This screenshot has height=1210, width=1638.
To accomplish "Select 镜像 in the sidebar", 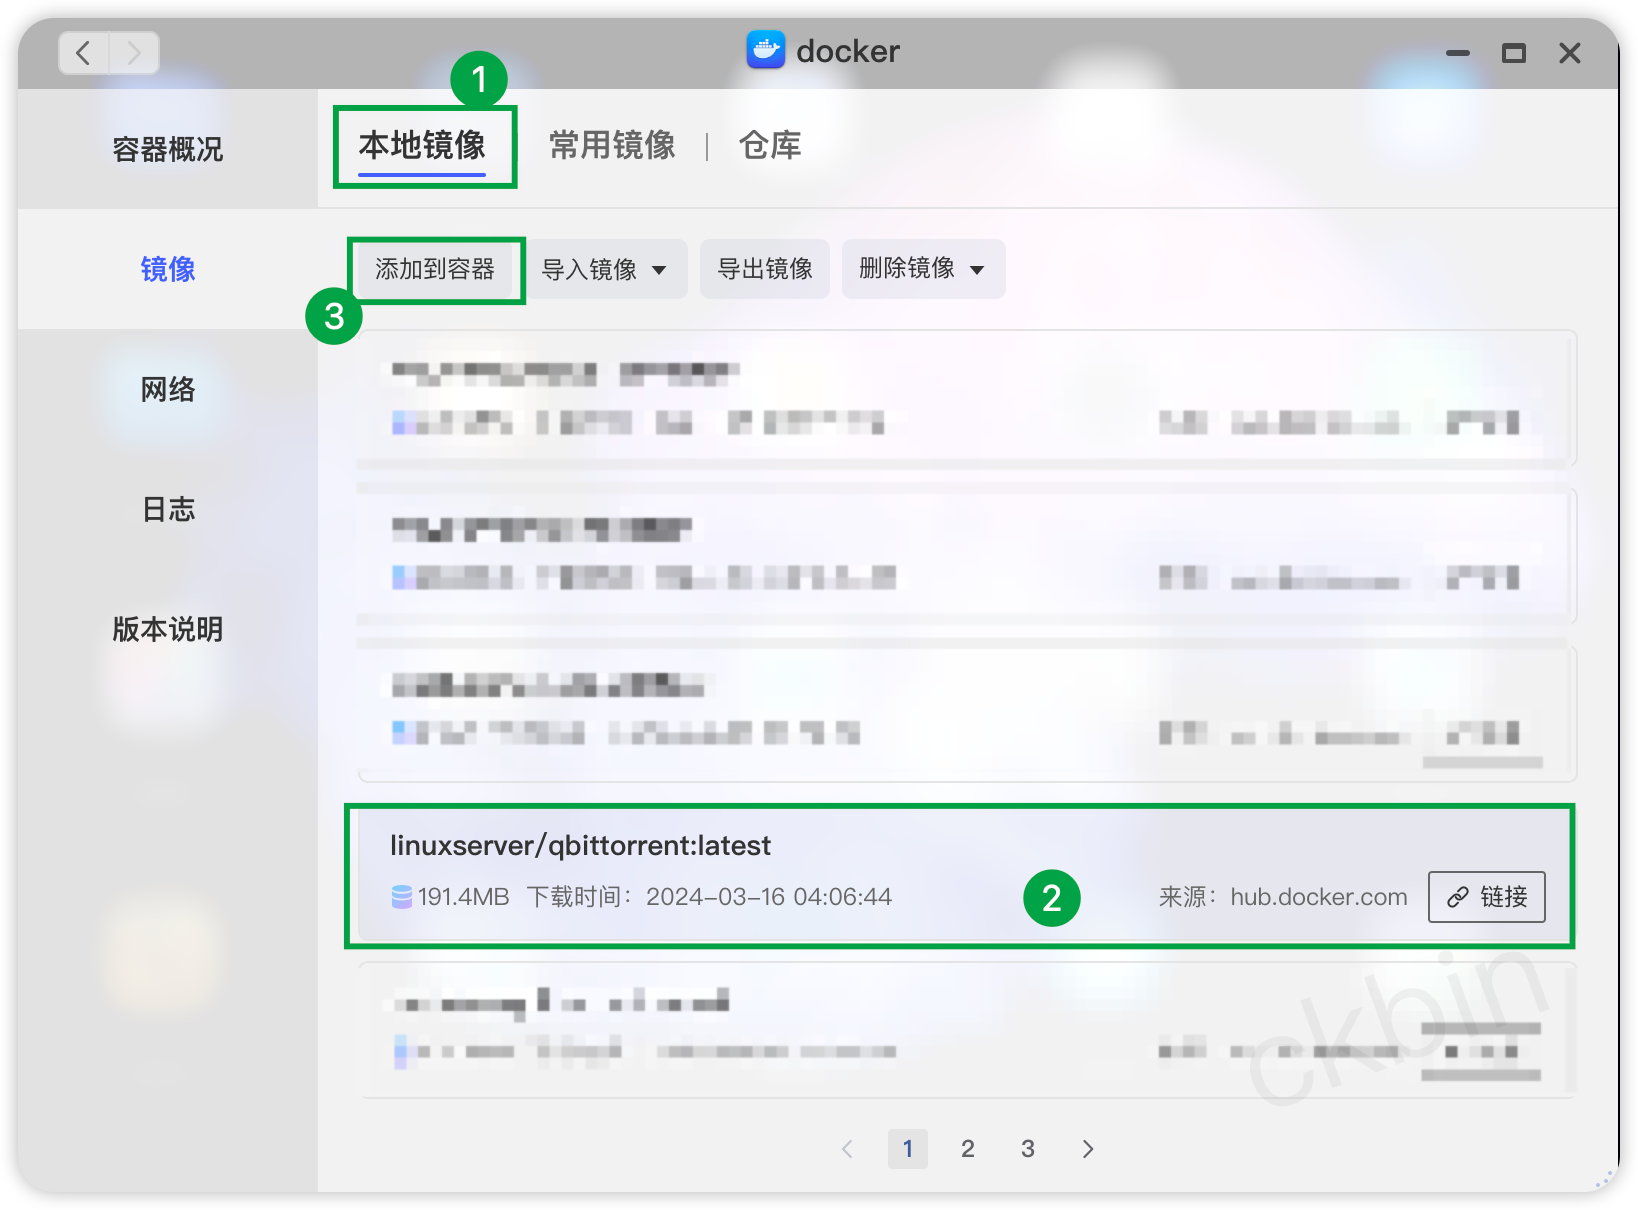I will (x=168, y=269).
